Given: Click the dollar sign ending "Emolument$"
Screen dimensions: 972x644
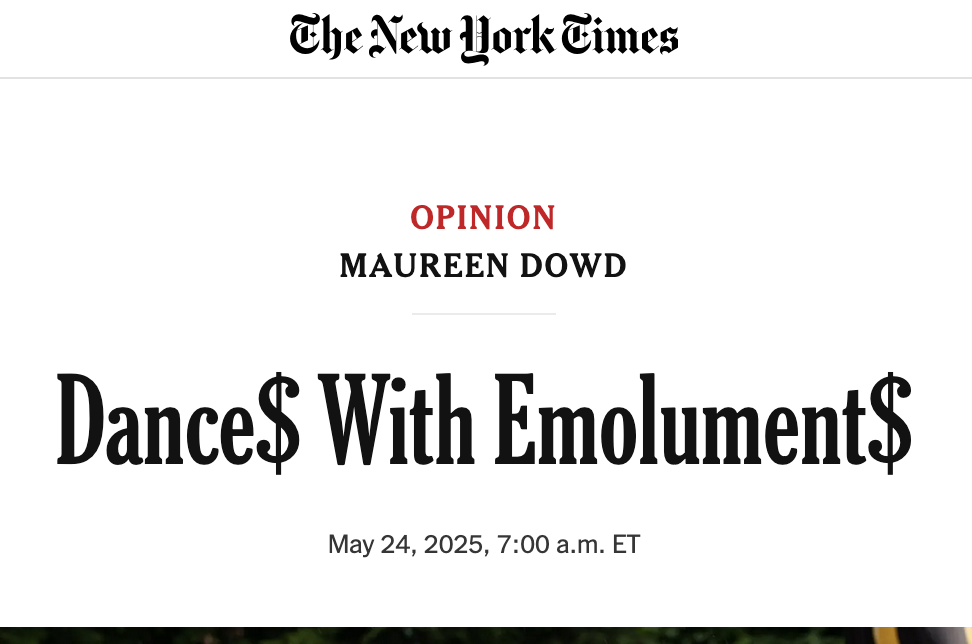Looking at the screenshot, I should point(890,423).
